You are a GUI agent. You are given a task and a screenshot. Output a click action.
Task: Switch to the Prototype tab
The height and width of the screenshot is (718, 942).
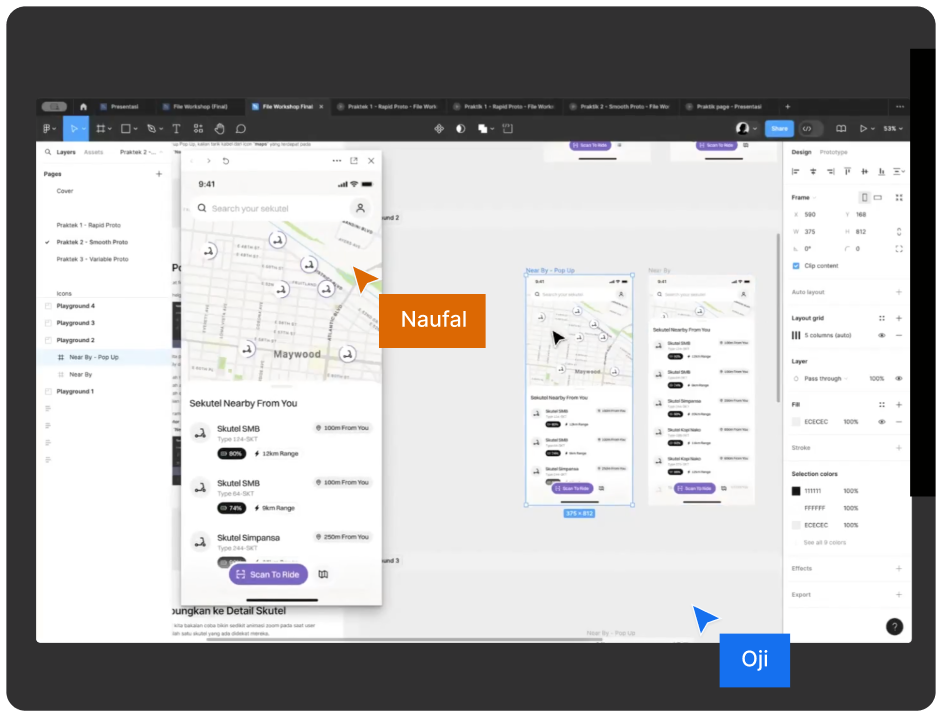tap(833, 153)
